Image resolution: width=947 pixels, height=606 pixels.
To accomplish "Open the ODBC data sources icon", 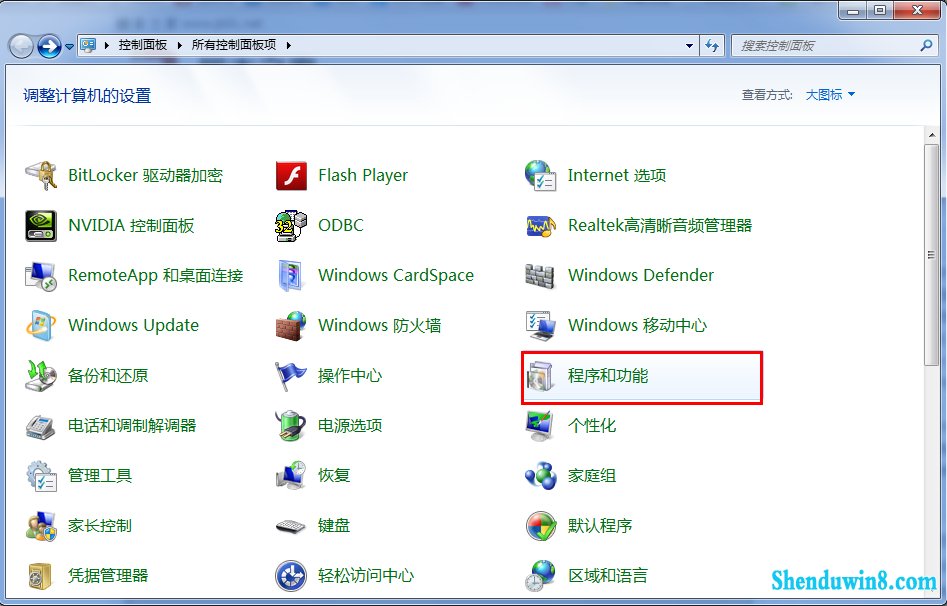I will 291,225.
